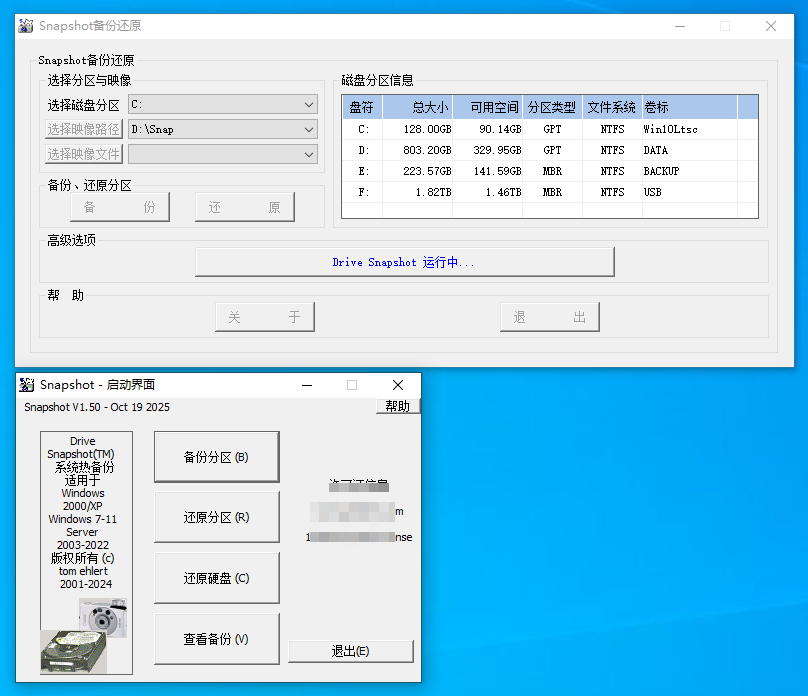Click the 128.00GB total size cell

tap(427, 129)
